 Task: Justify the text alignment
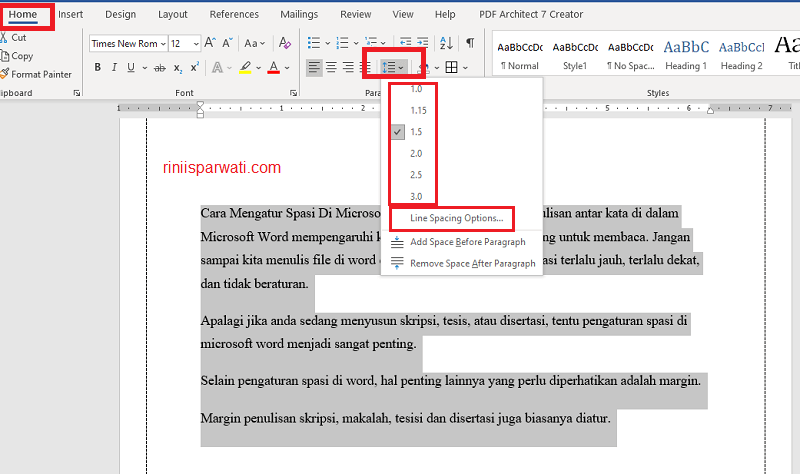click(365, 67)
